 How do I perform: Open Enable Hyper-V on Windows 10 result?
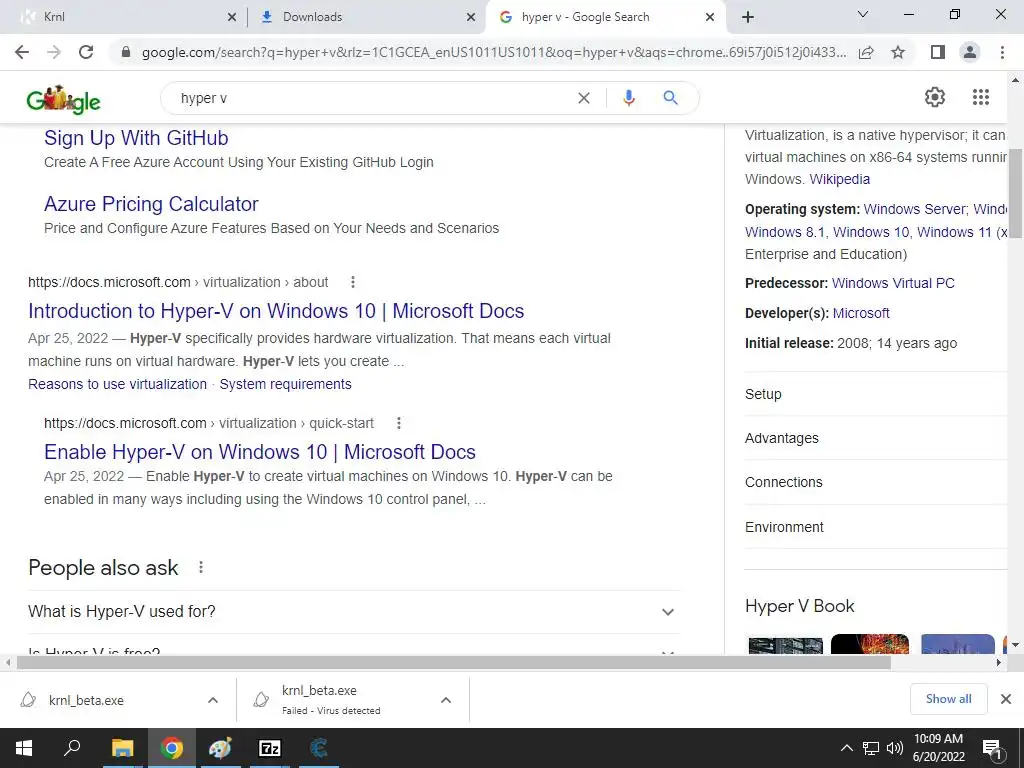(259, 452)
